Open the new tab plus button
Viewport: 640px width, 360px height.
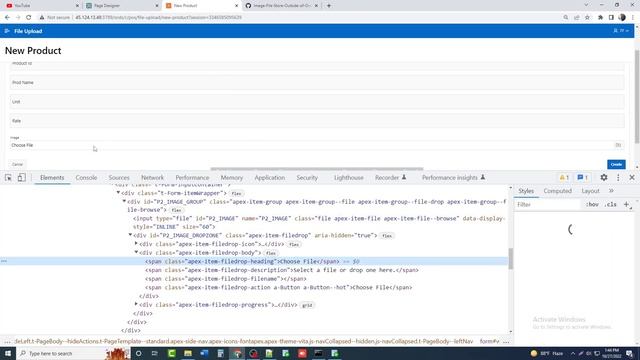tap(329, 6)
